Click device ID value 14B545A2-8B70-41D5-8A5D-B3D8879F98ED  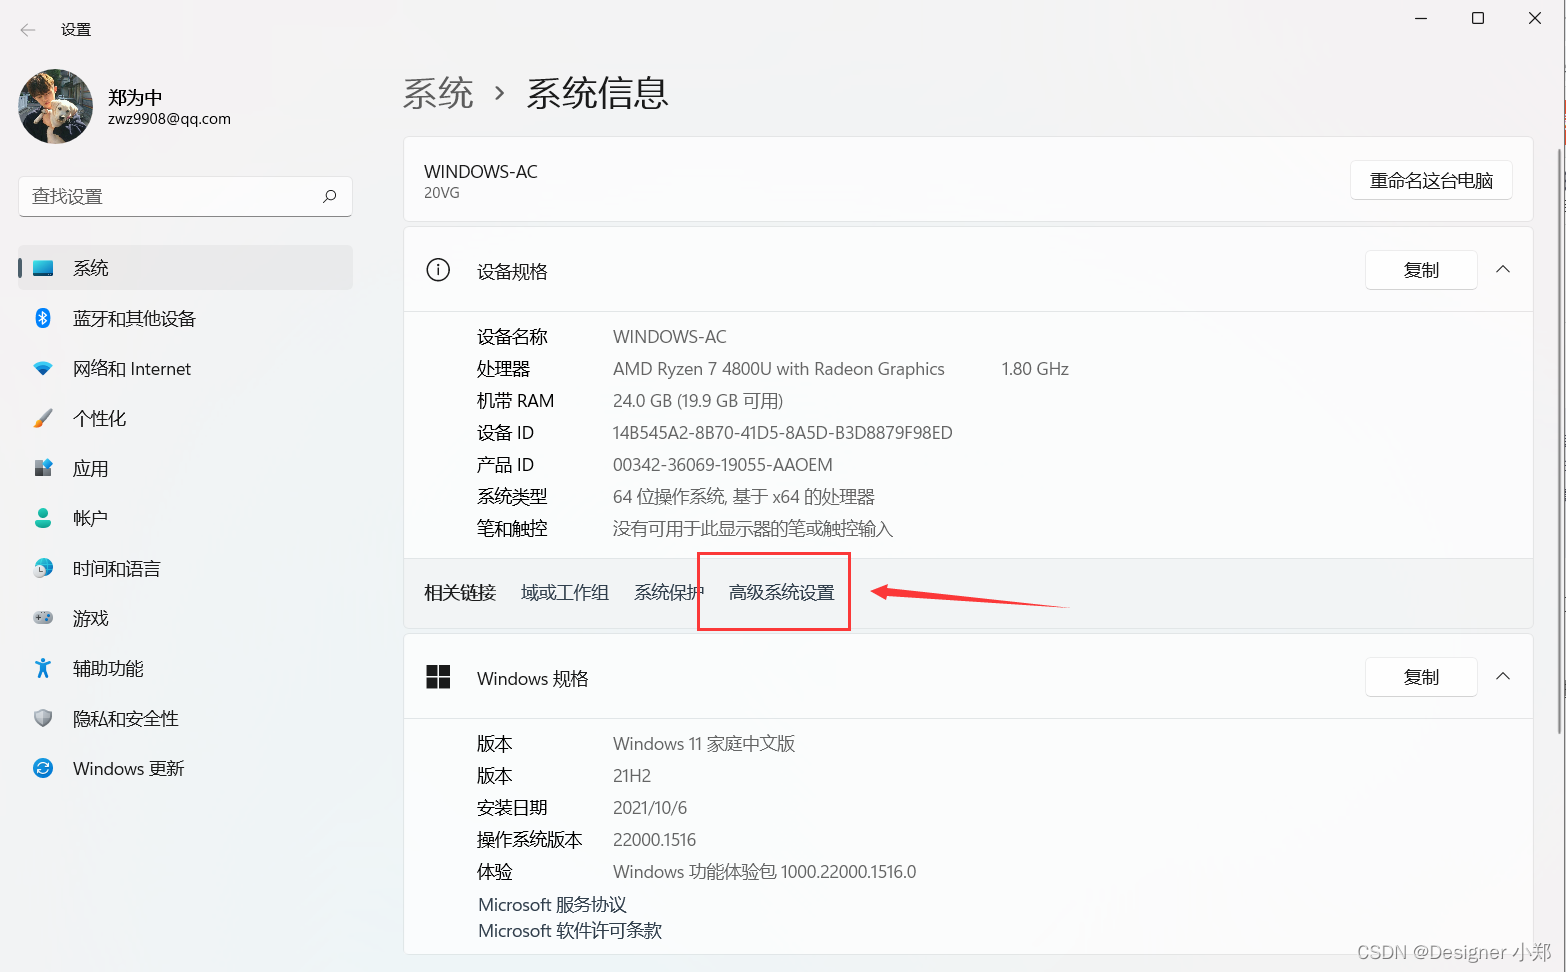[x=782, y=433]
